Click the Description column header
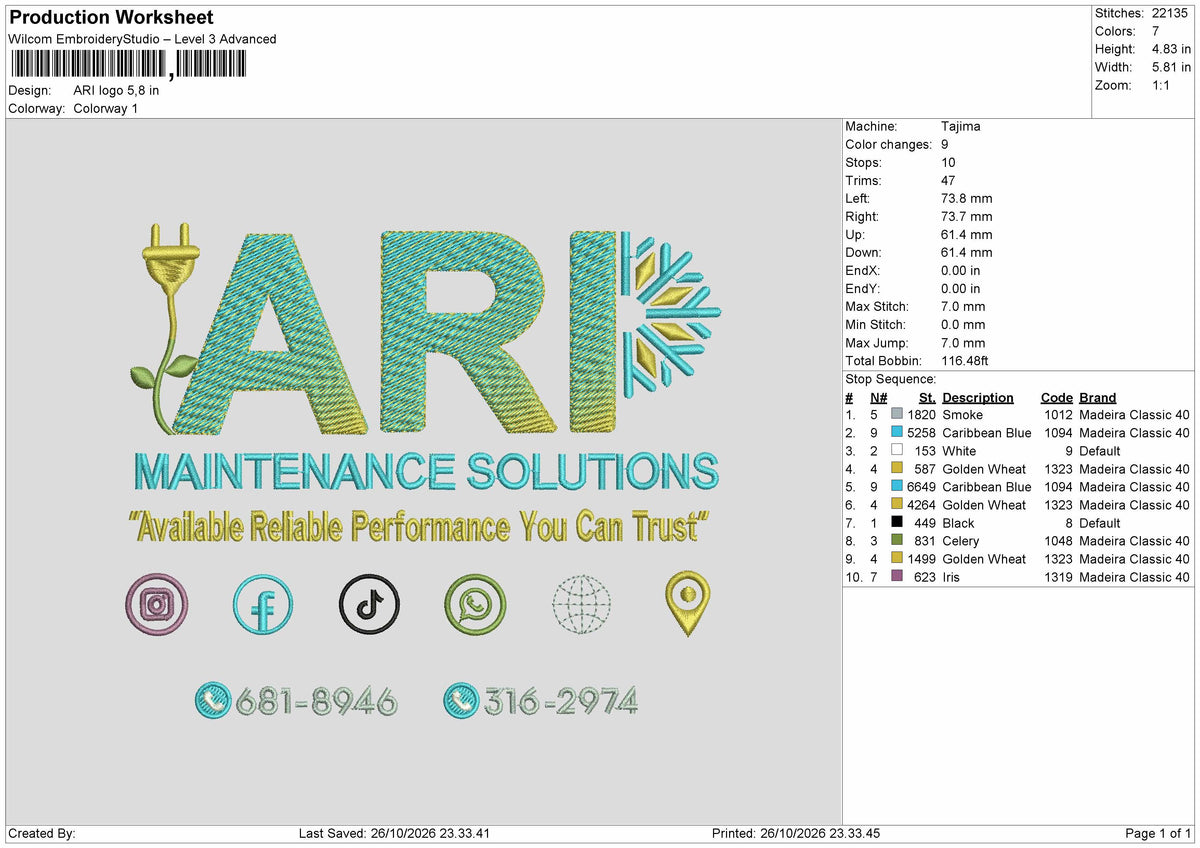 [x=978, y=398]
